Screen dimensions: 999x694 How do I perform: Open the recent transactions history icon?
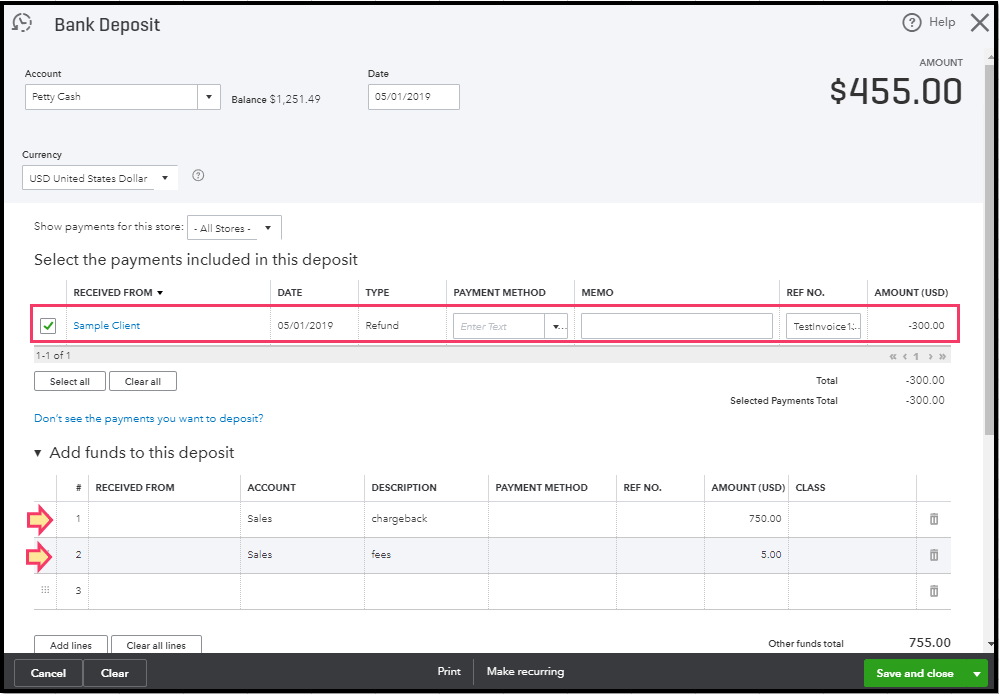21,24
